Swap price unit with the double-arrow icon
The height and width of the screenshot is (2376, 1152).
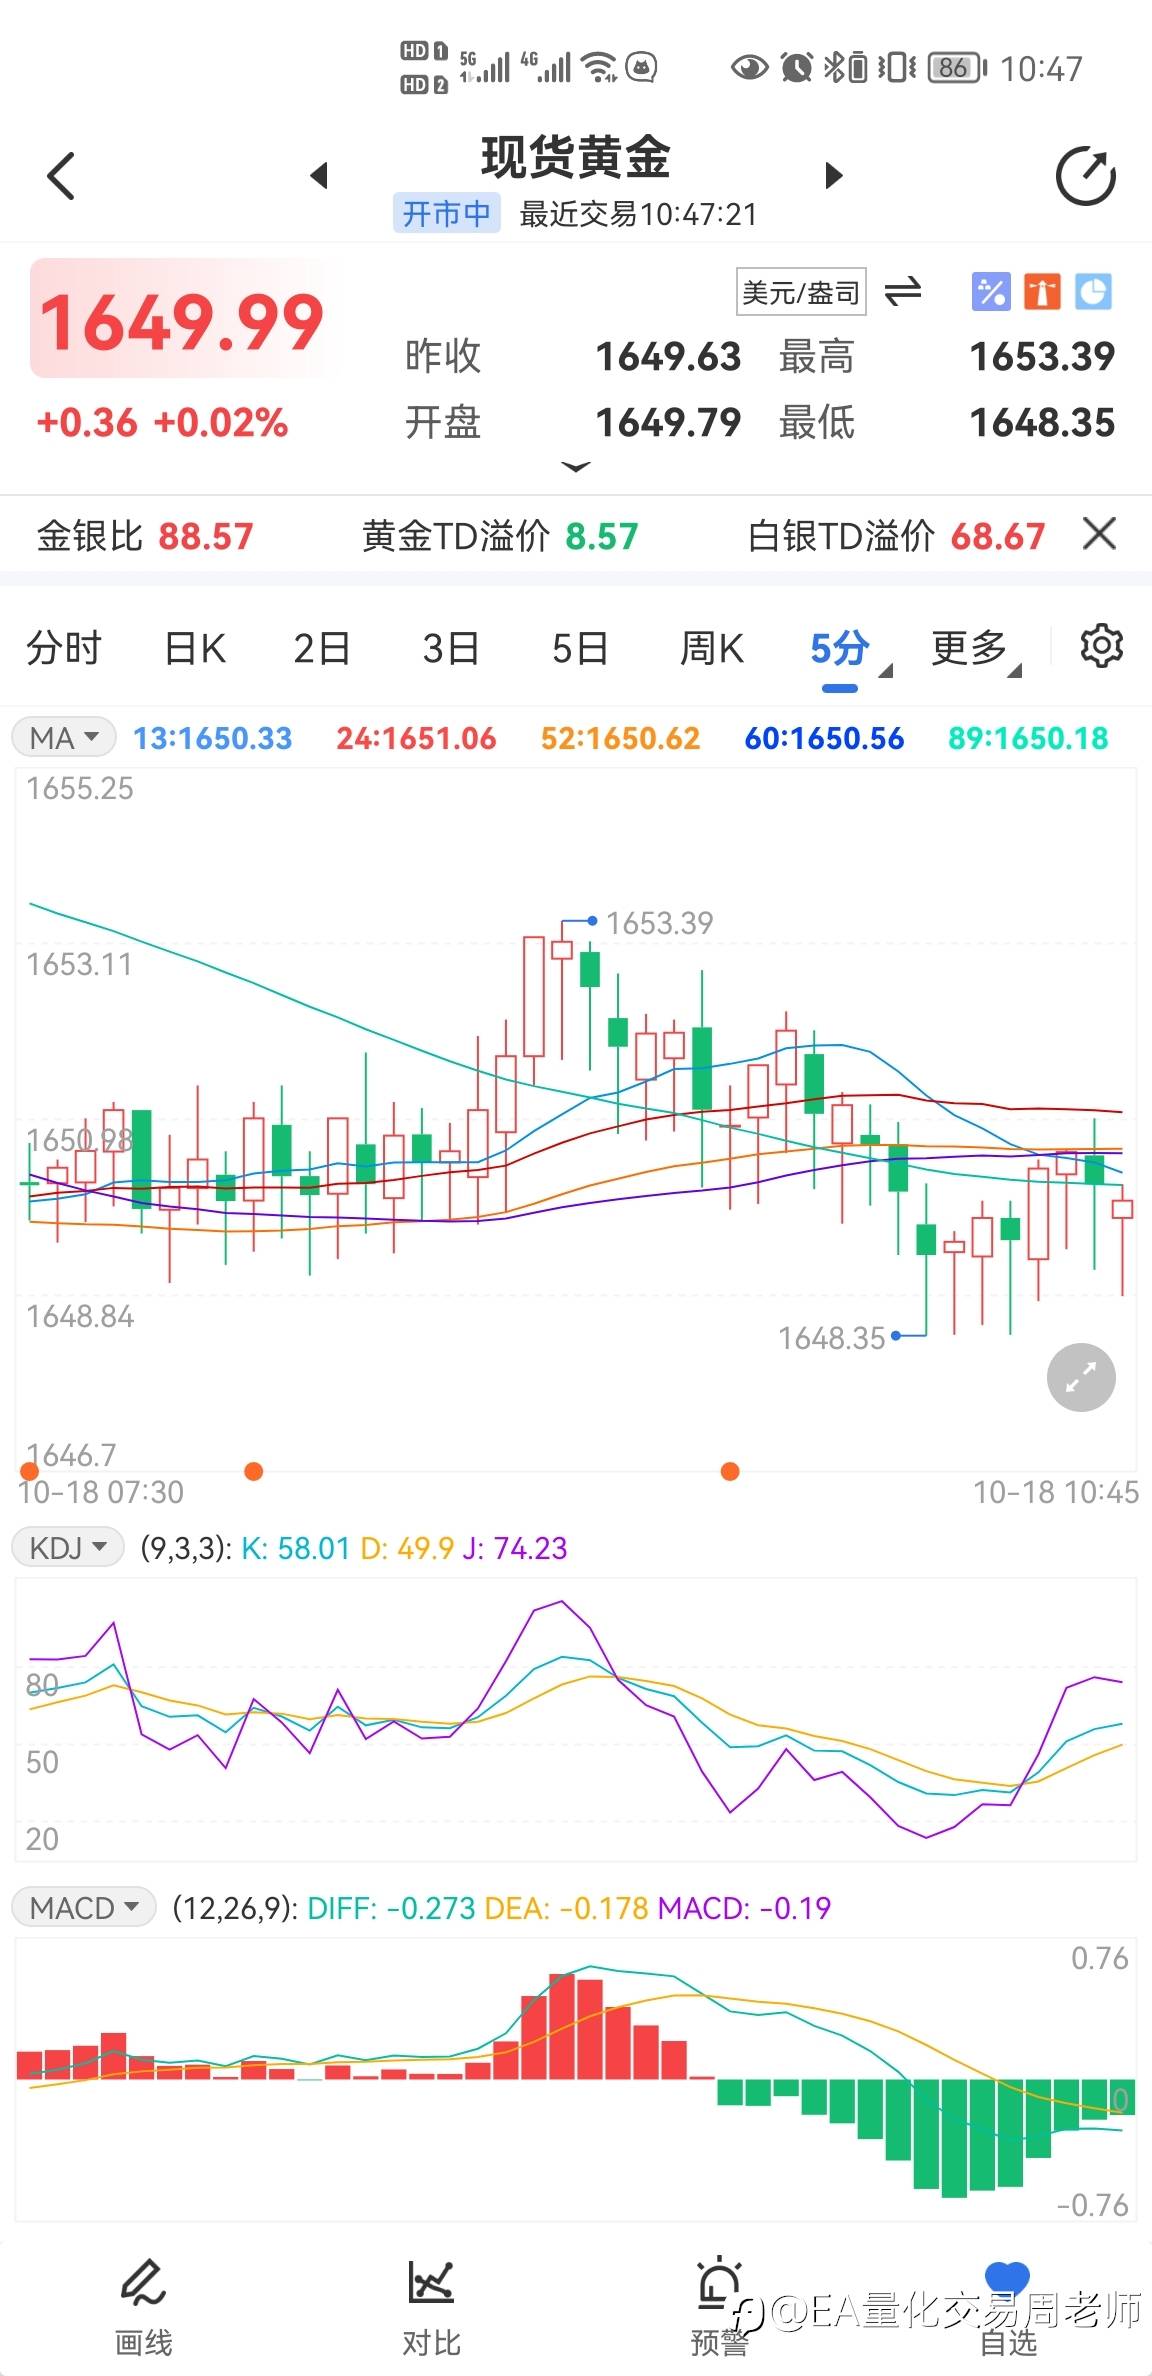click(x=903, y=292)
